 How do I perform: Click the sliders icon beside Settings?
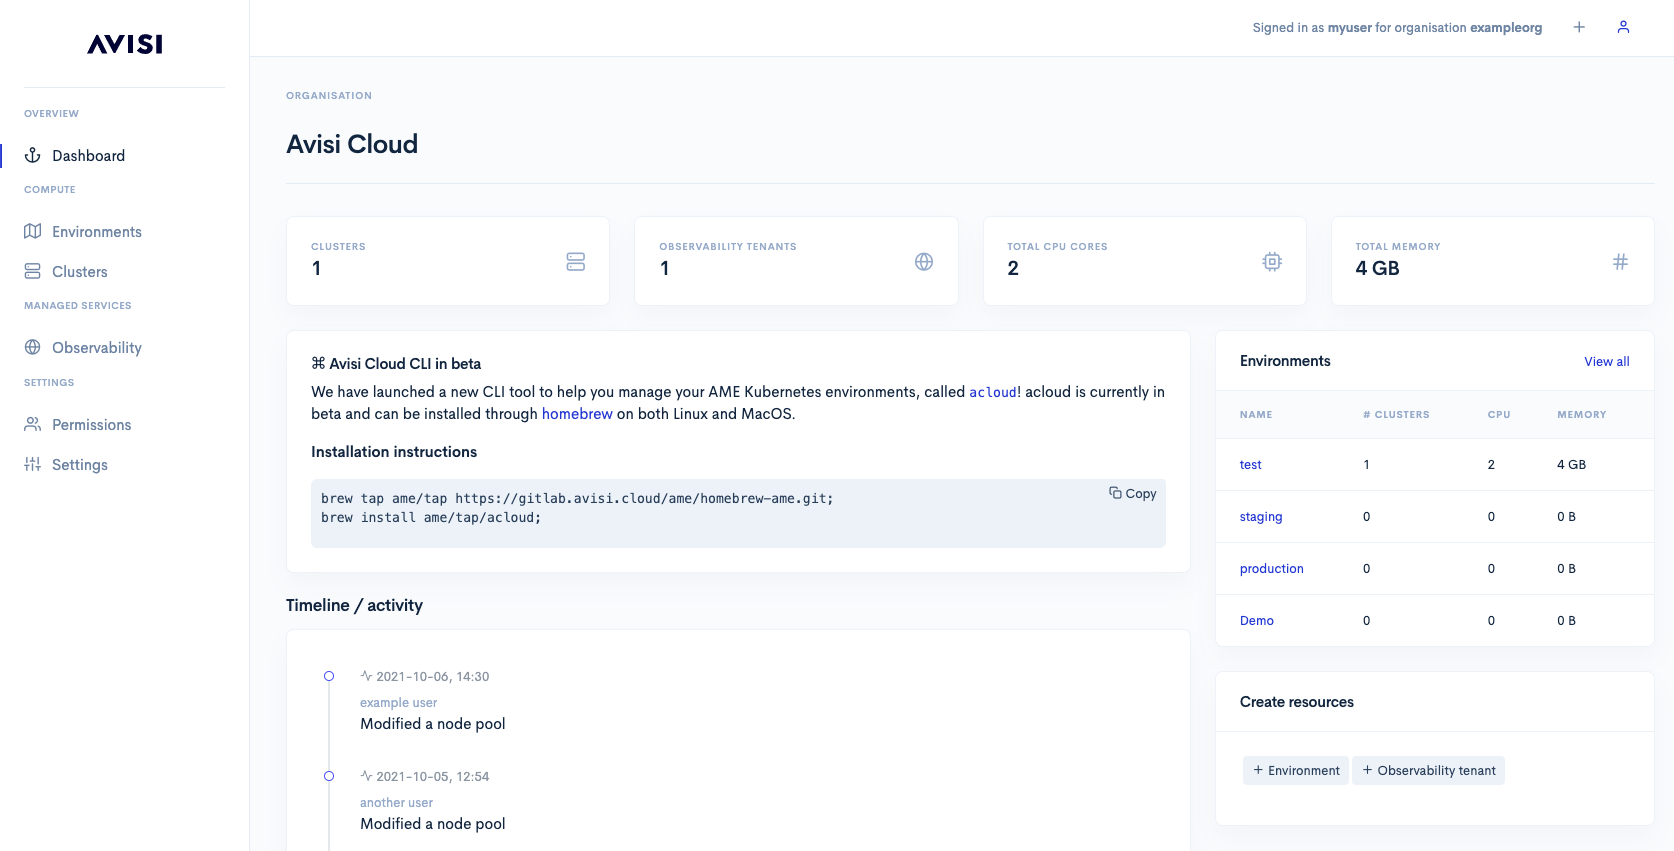pyautogui.click(x=33, y=464)
